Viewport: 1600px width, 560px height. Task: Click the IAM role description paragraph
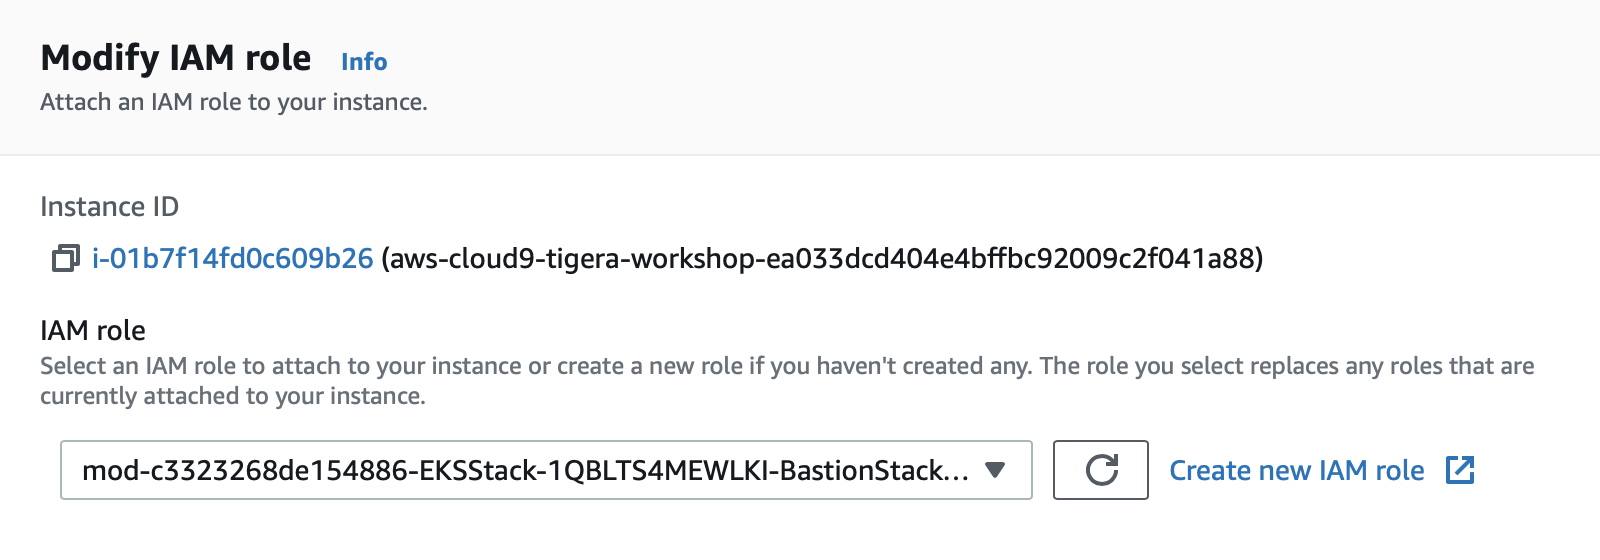(787, 381)
